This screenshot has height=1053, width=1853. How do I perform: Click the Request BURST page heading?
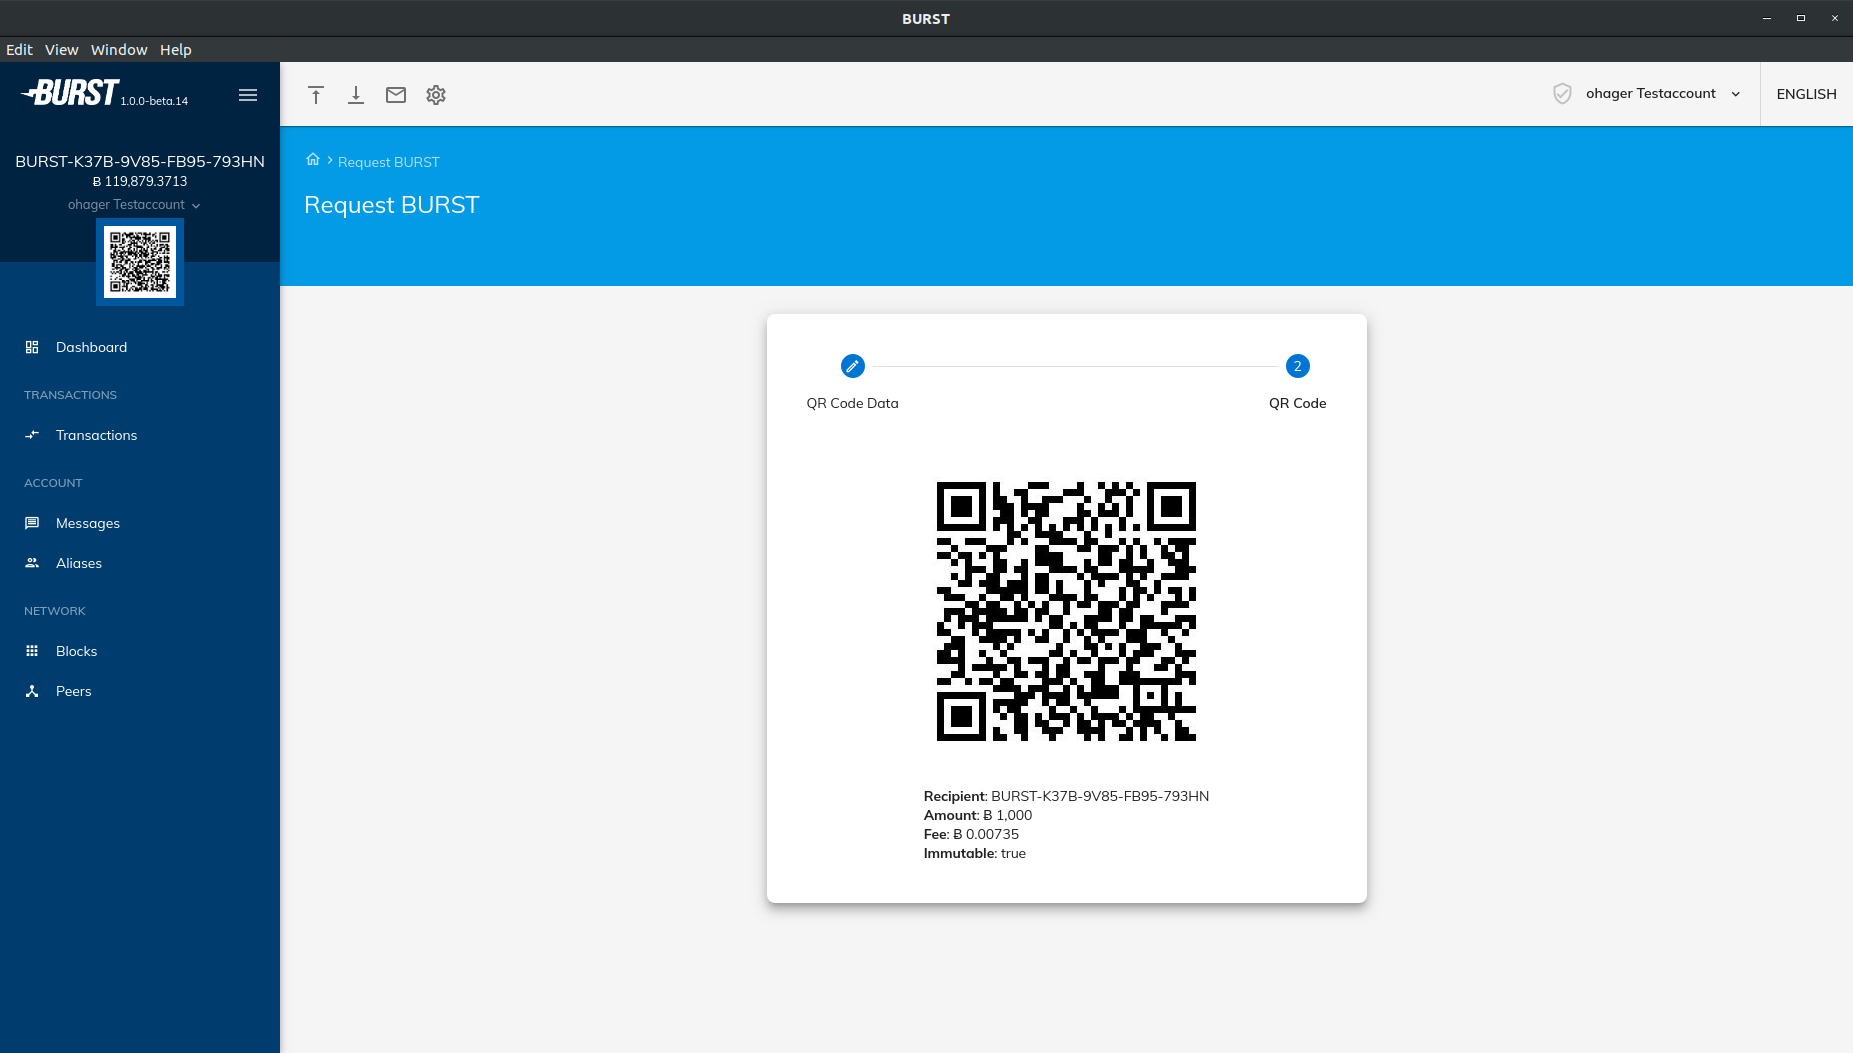tap(392, 205)
